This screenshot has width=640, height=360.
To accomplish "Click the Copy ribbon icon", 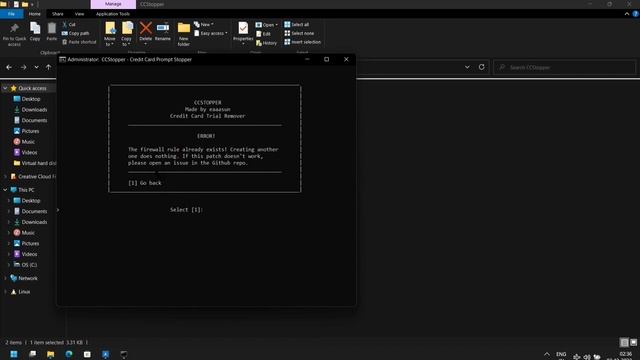I will pos(35,29).
